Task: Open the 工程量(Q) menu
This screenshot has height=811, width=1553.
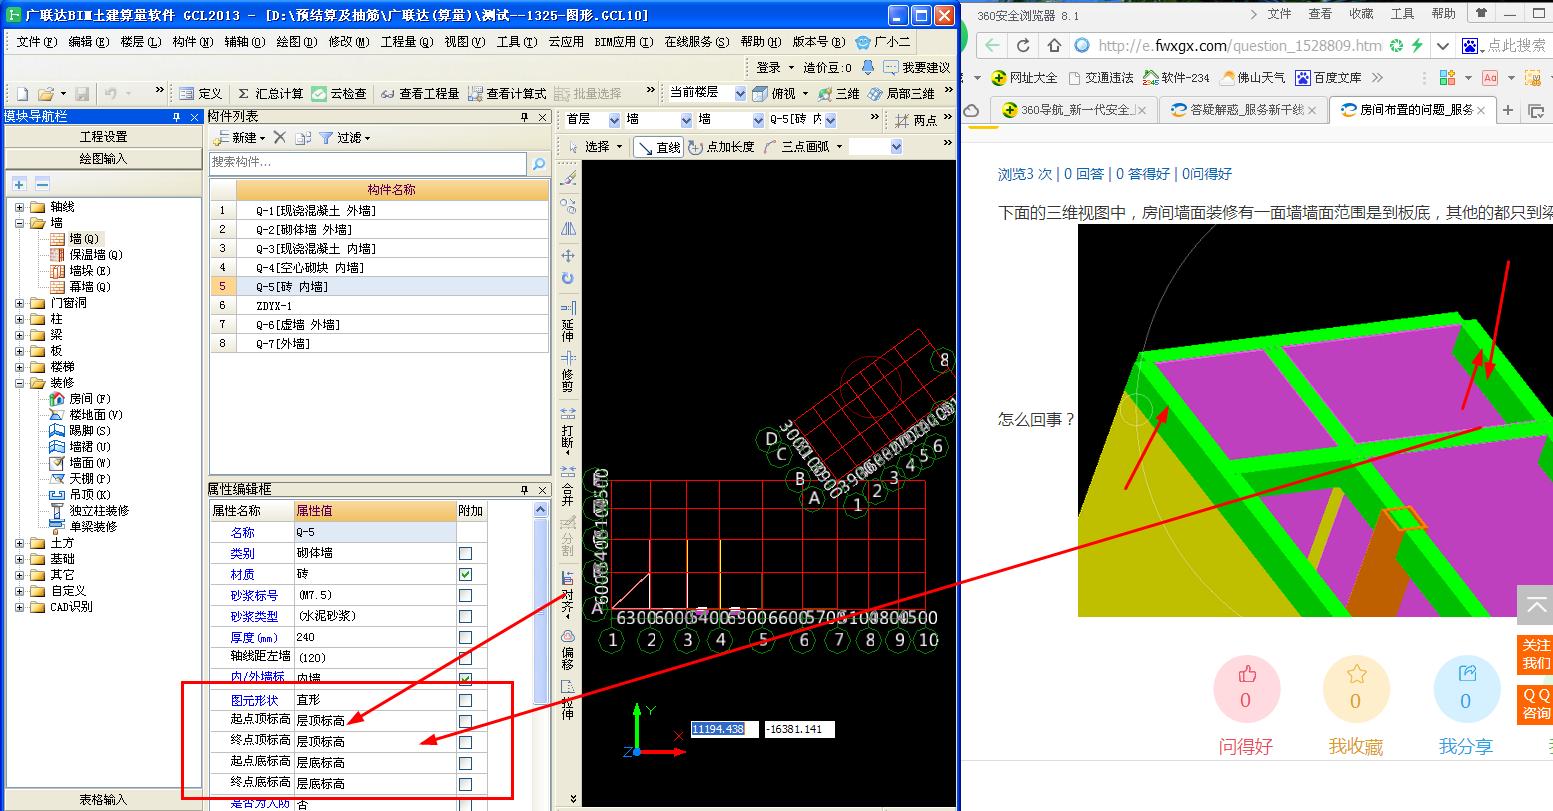Action: click(407, 42)
